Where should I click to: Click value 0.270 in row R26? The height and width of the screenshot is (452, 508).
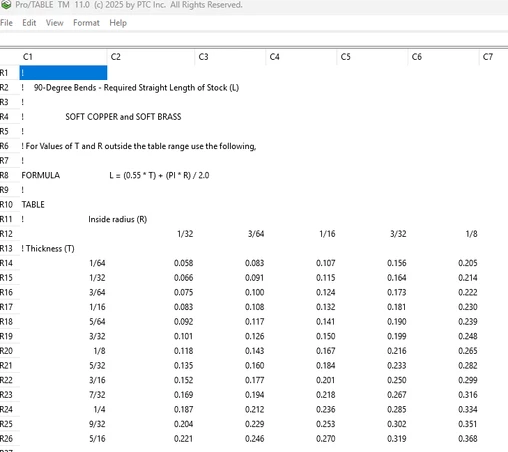point(326,439)
